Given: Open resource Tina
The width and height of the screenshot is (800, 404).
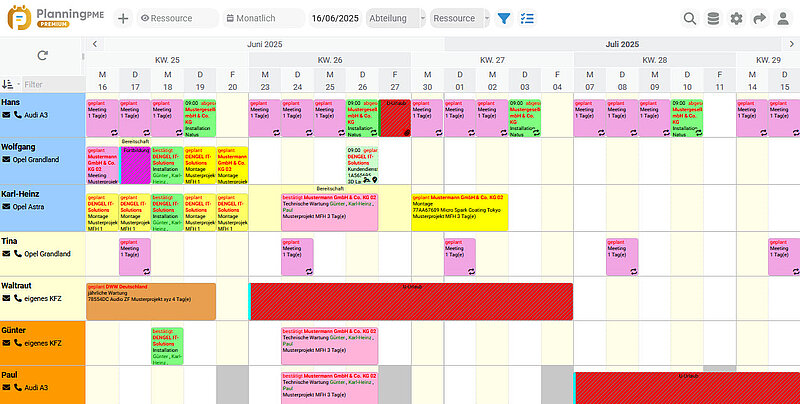Looking at the screenshot, I should click(x=9, y=241).
